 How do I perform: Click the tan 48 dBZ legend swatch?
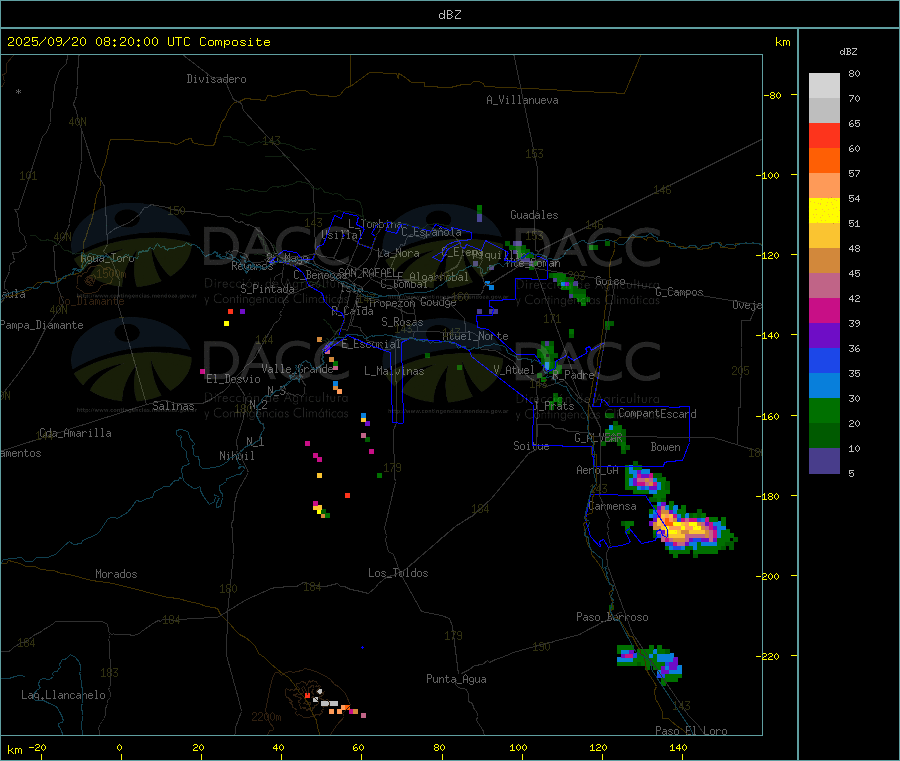(824, 261)
